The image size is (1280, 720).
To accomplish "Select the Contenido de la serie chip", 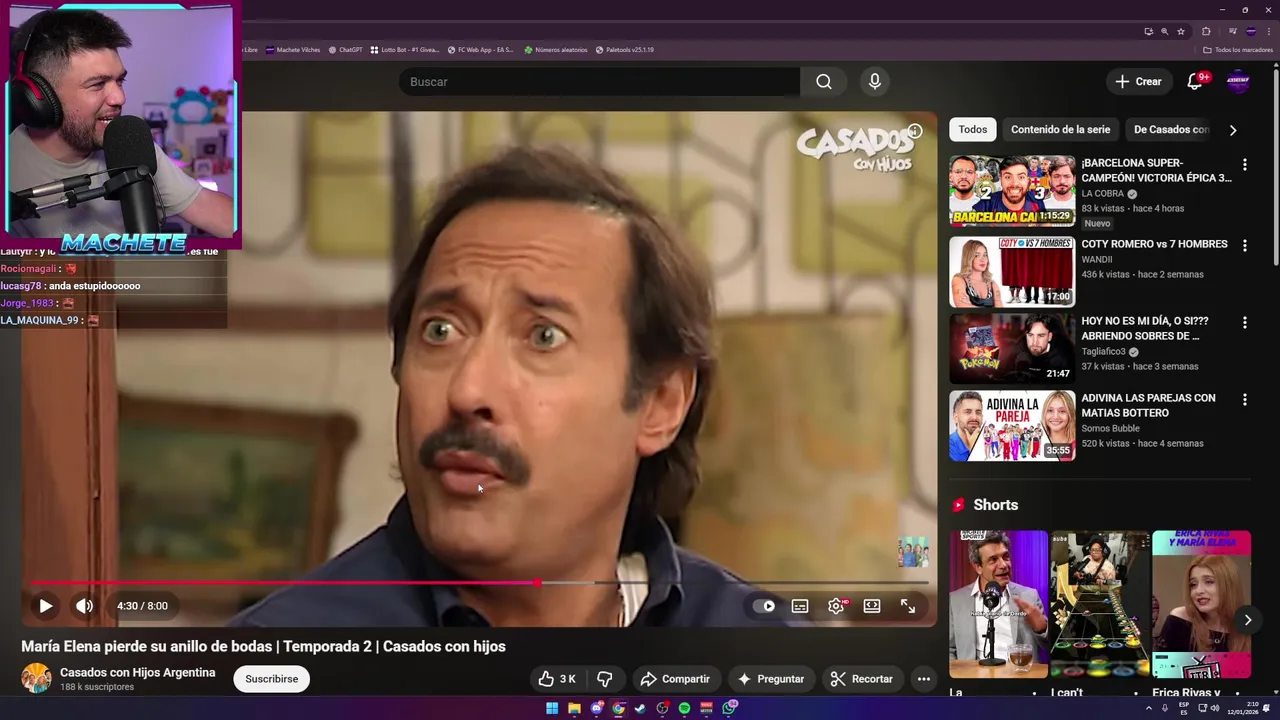I will tap(1060, 130).
